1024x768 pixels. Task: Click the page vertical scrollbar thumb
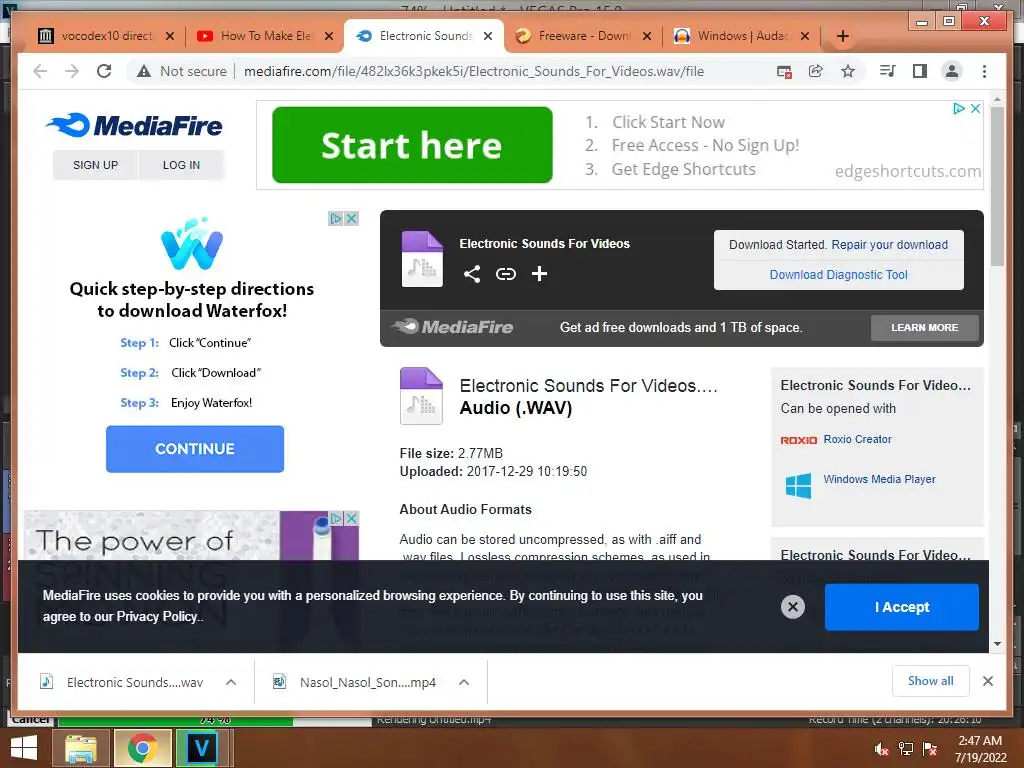point(997,186)
